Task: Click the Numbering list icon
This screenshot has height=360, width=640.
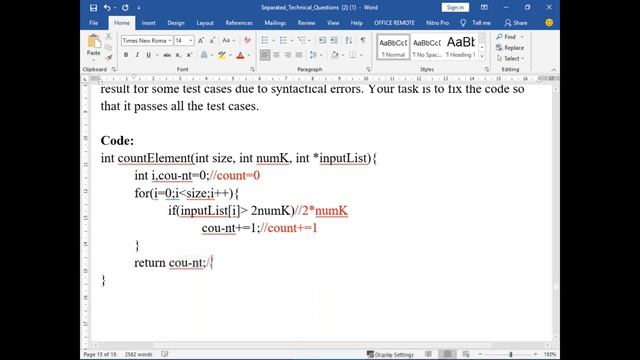Action: tap(283, 40)
